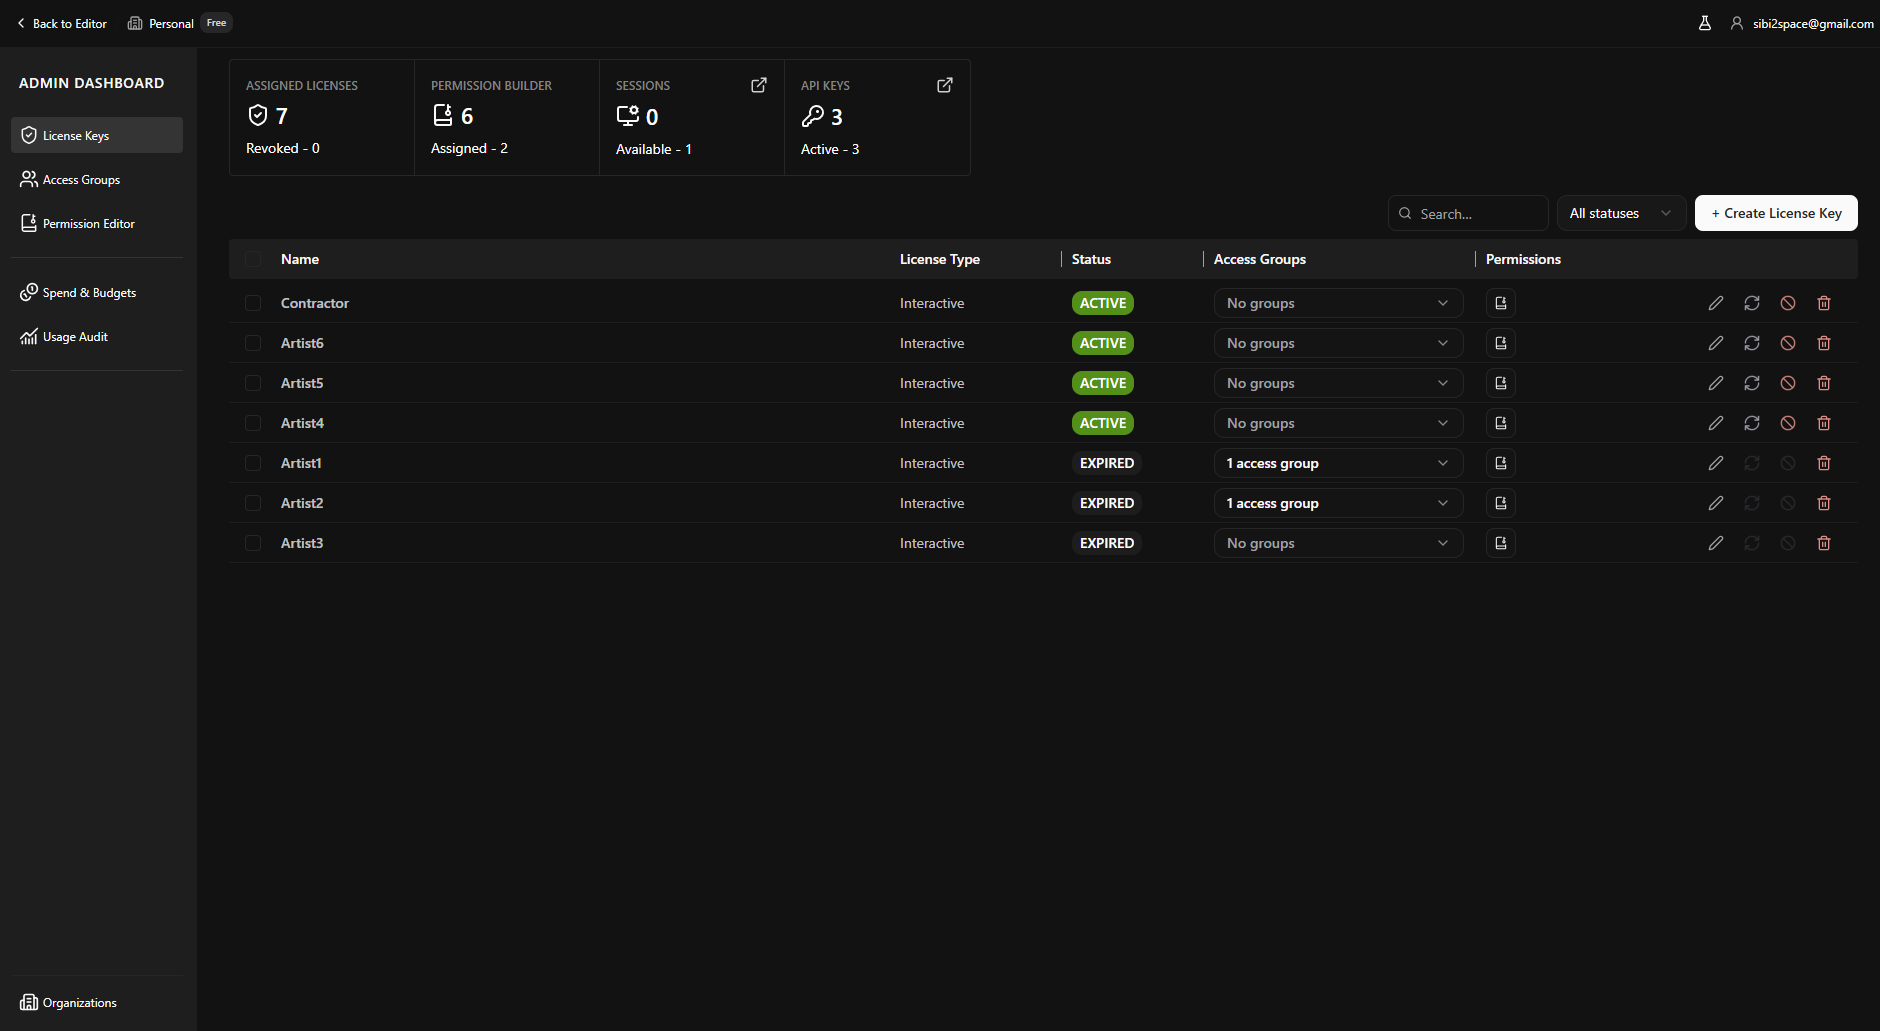
Task: Open the sibi2space@gmail.com account menu
Action: click(x=1802, y=23)
